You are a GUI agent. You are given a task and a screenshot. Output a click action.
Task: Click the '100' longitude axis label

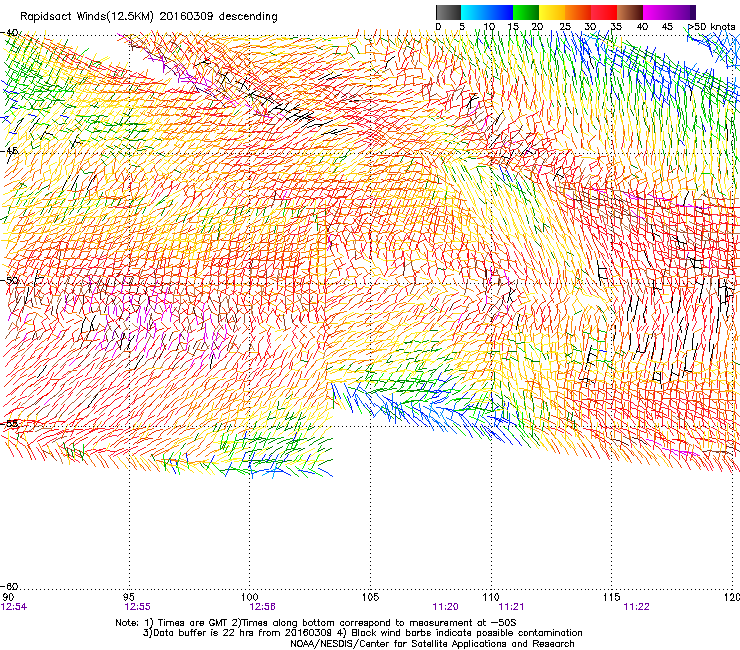(249, 598)
